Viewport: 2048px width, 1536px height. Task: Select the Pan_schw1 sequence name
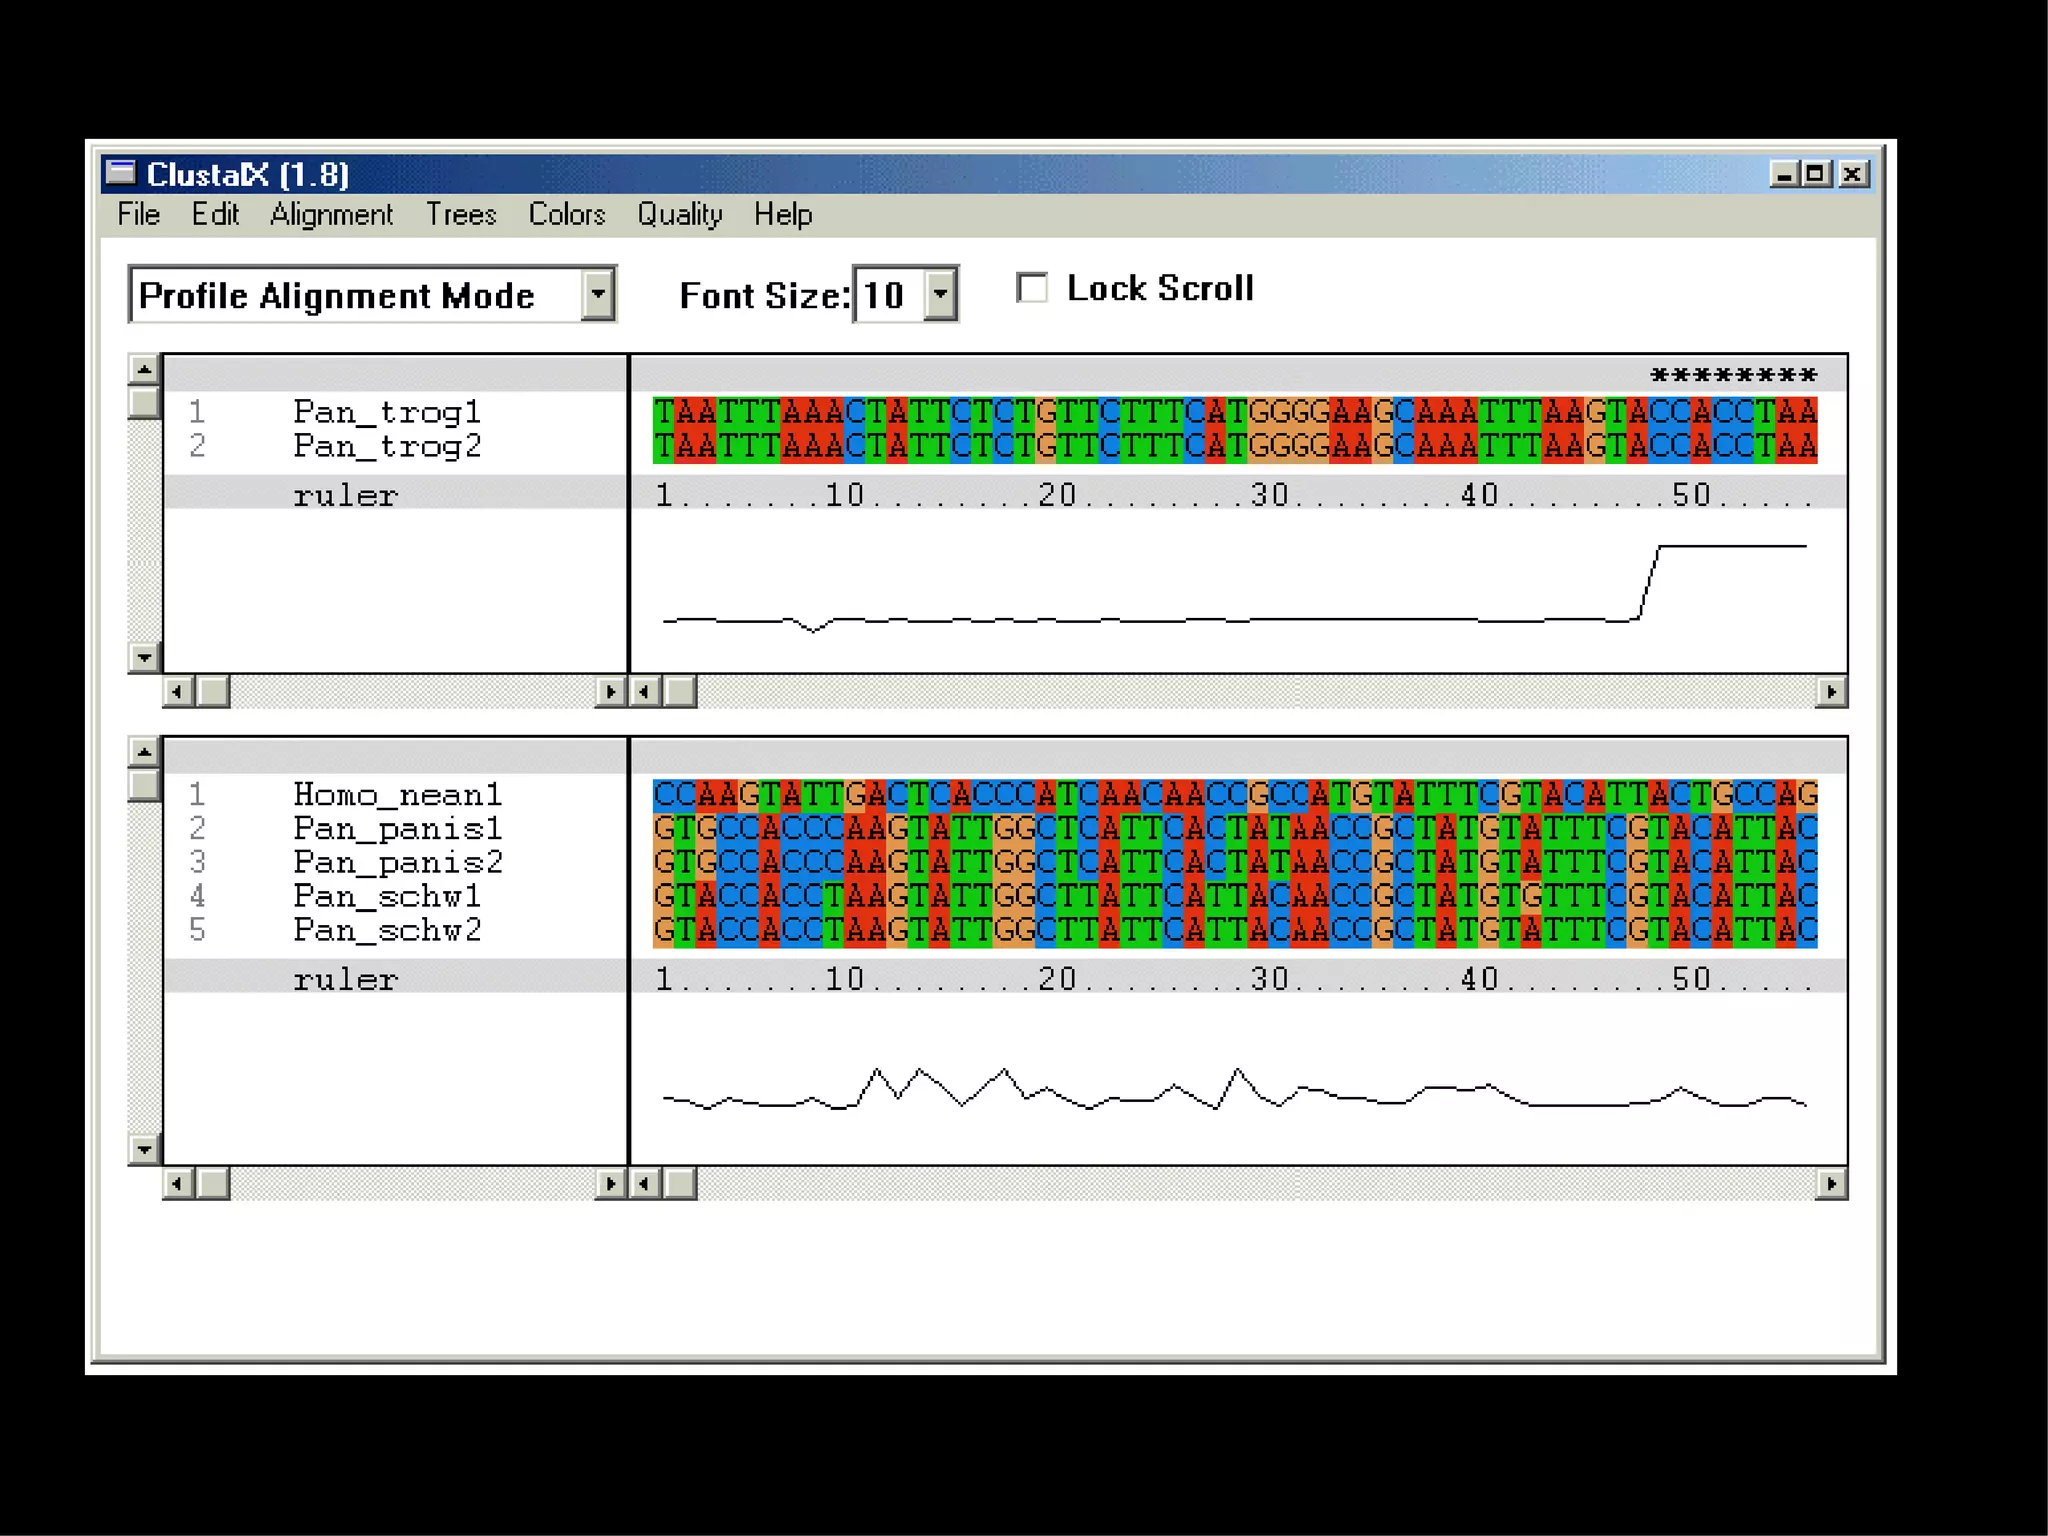coord(387,896)
